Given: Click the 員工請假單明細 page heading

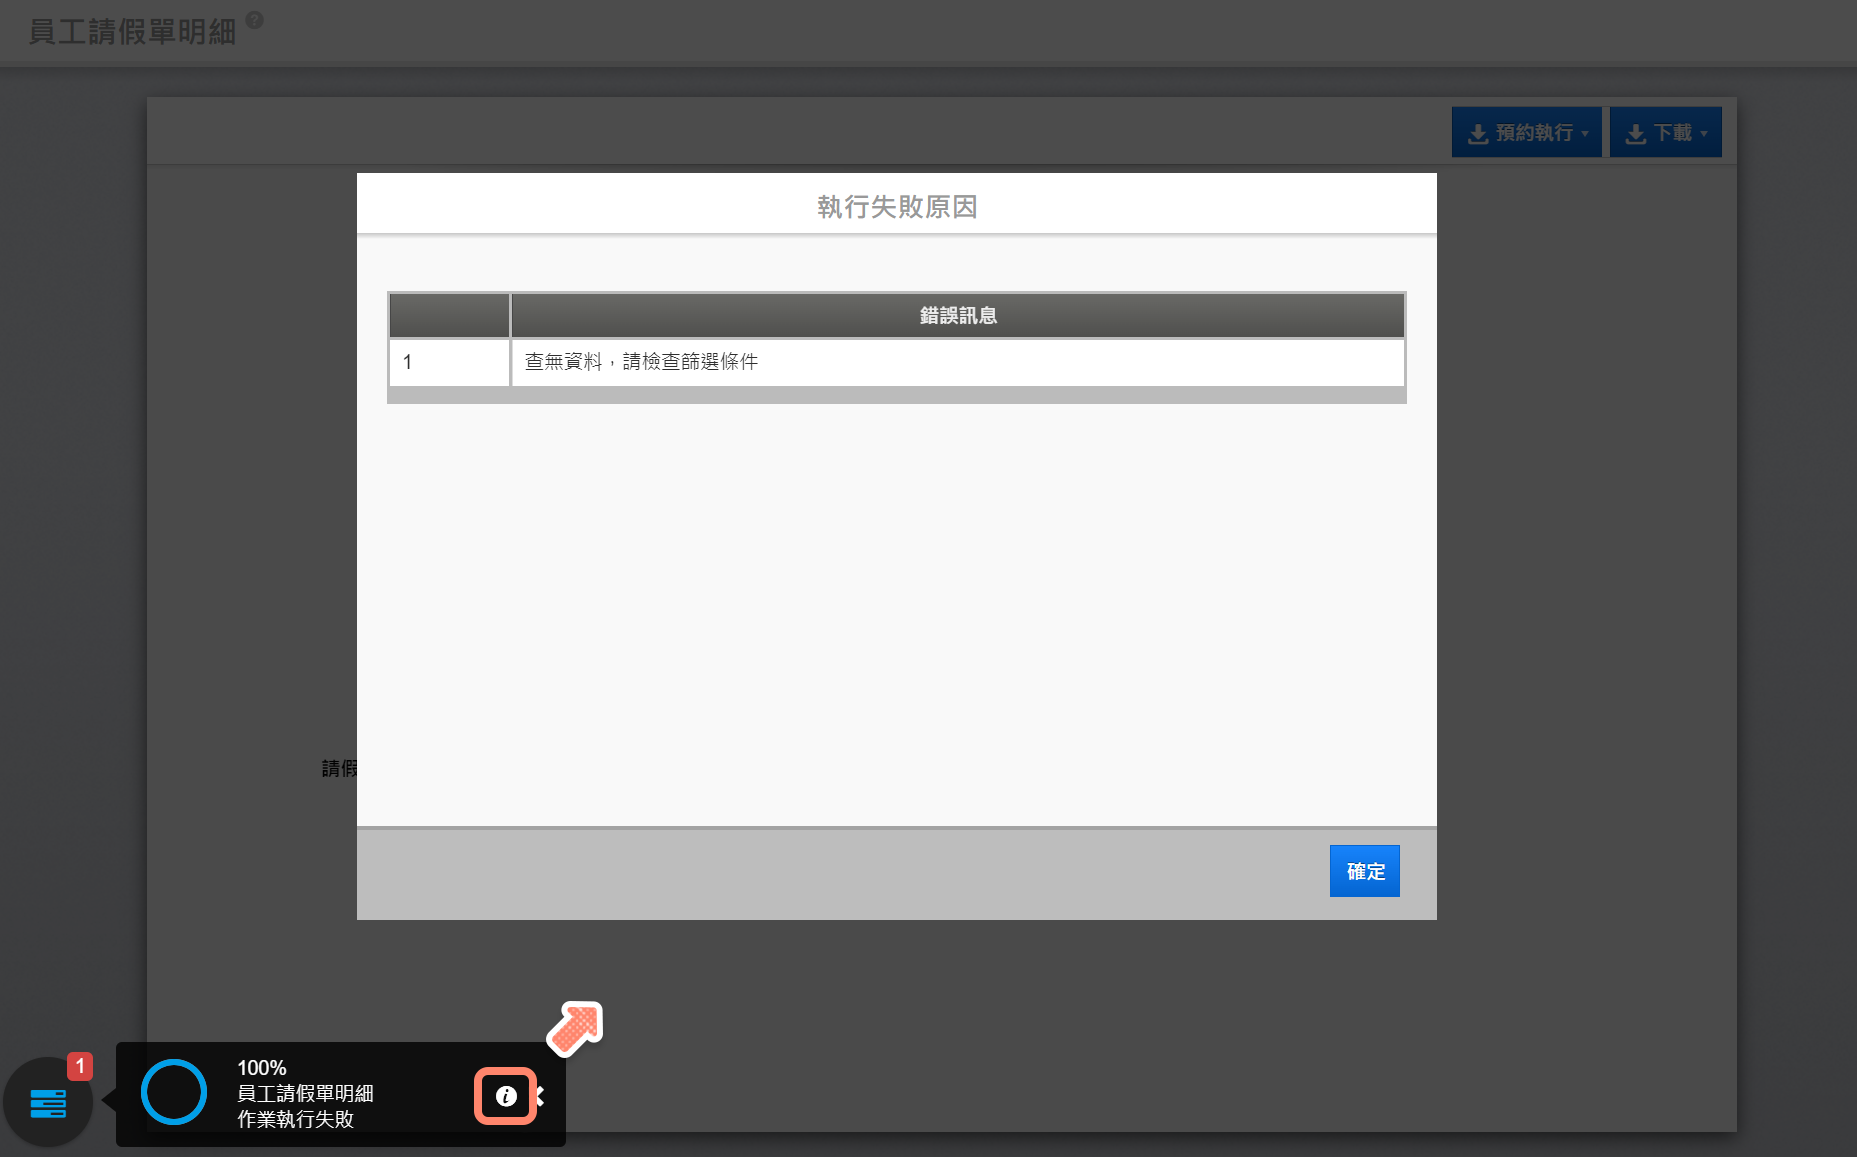Looking at the screenshot, I should 132,32.
